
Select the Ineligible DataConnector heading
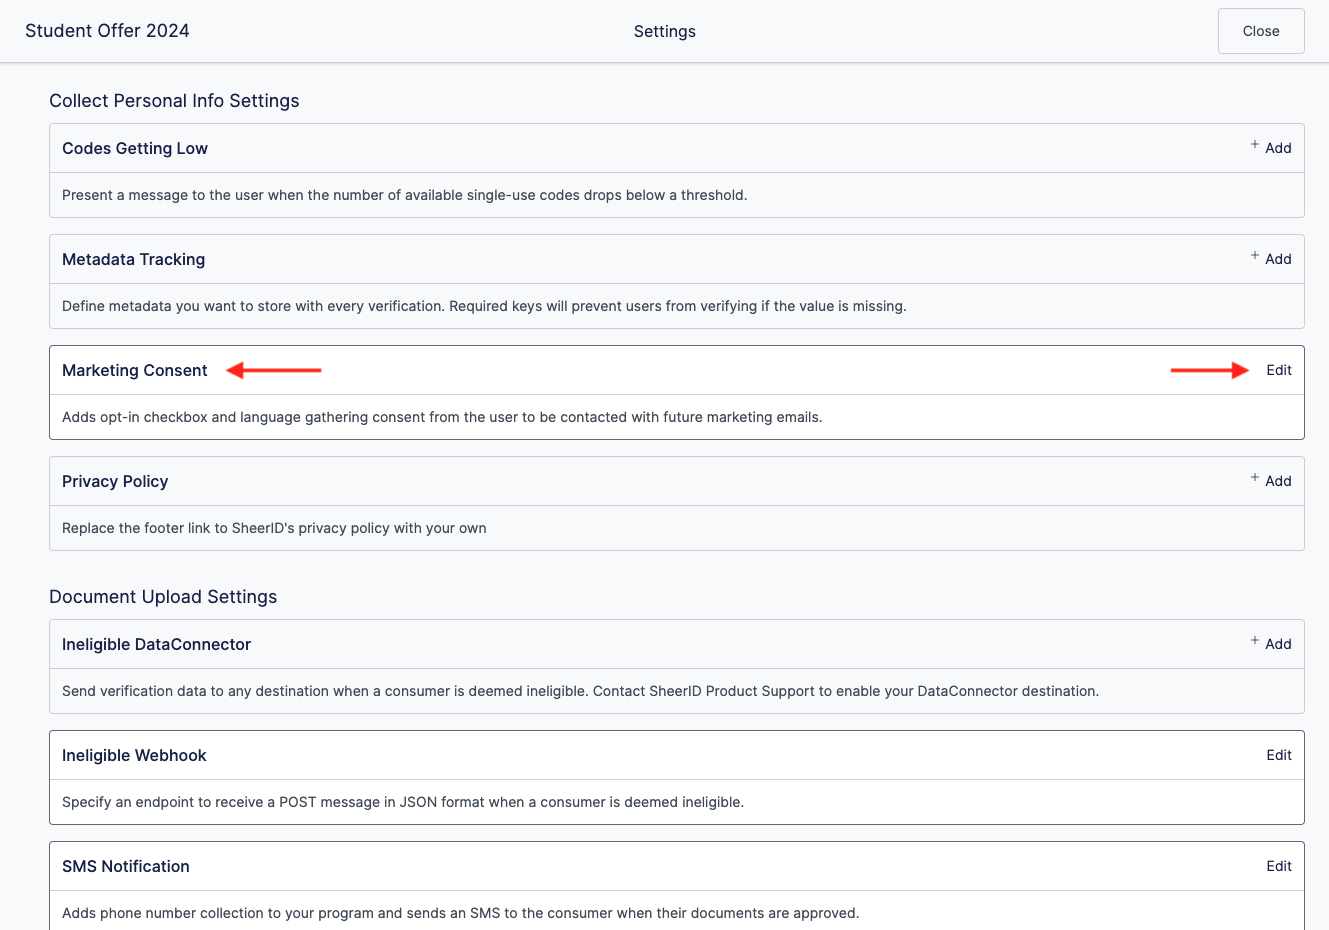pyautogui.click(x=157, y=644)
